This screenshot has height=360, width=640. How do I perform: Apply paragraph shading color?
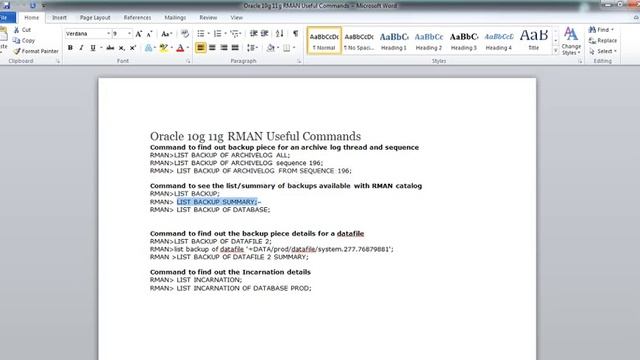(270, 48)
